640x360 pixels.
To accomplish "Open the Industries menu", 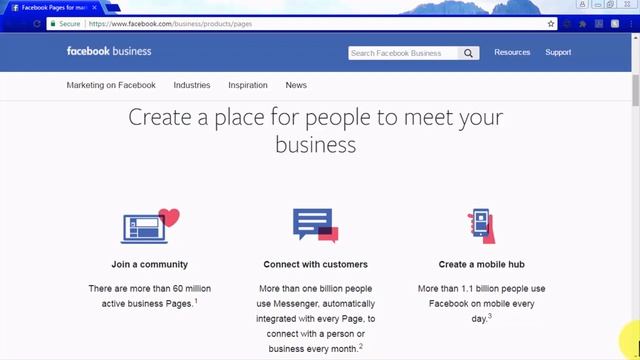I will coord(192,85).
